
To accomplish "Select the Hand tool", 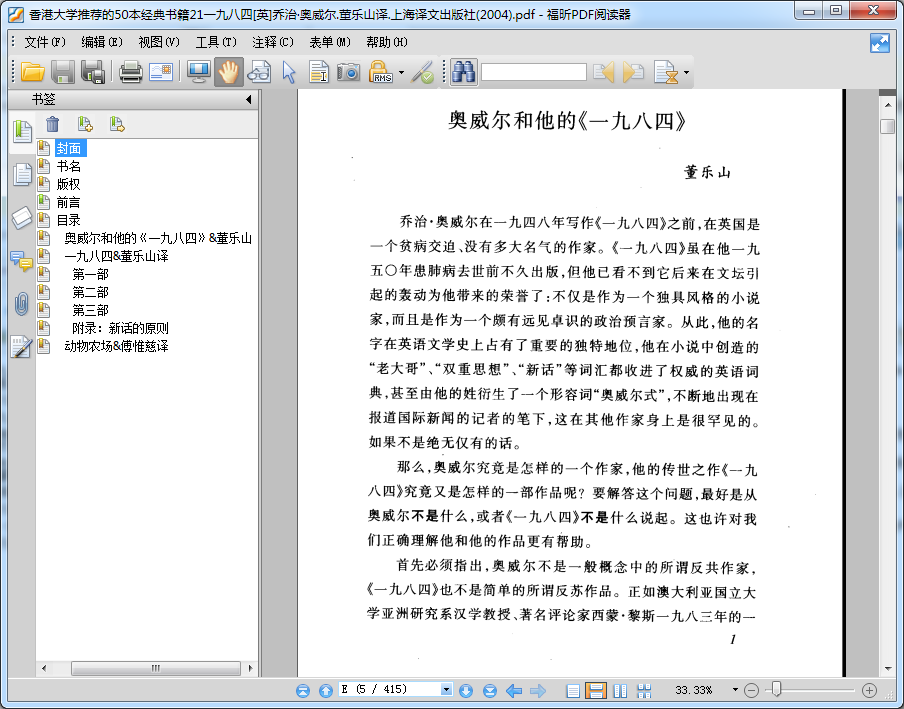I will tap(229, 72).
